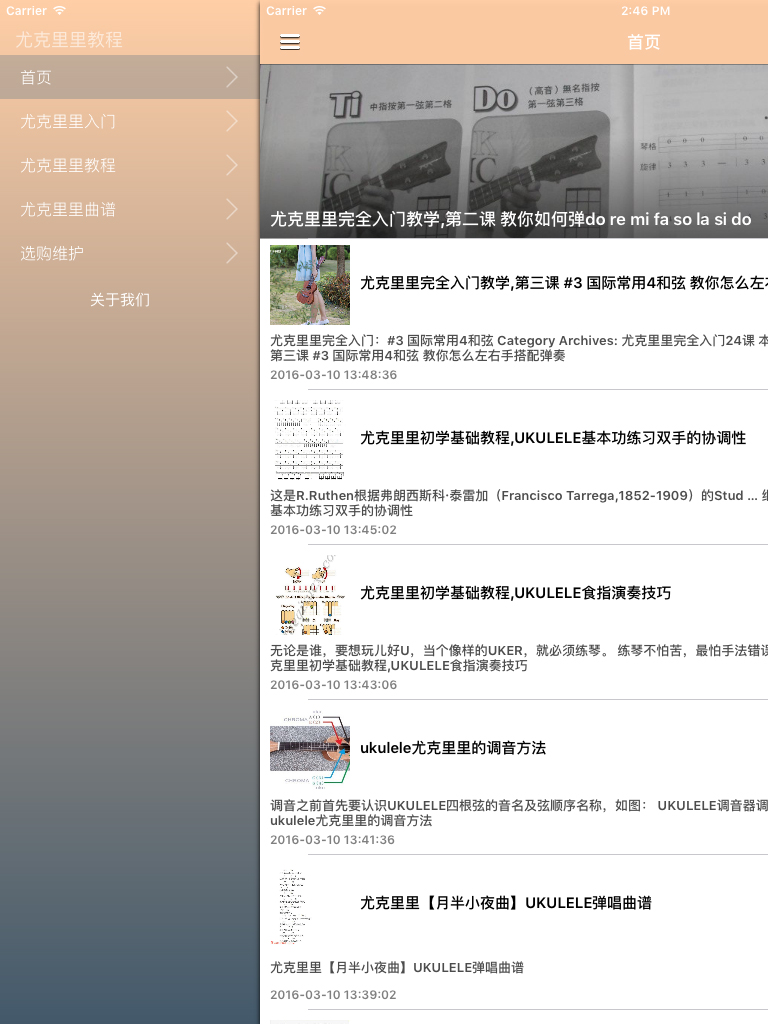
Task: Open article title 第三课 #3 国际常用4和弦
Action: pos(564,283)
